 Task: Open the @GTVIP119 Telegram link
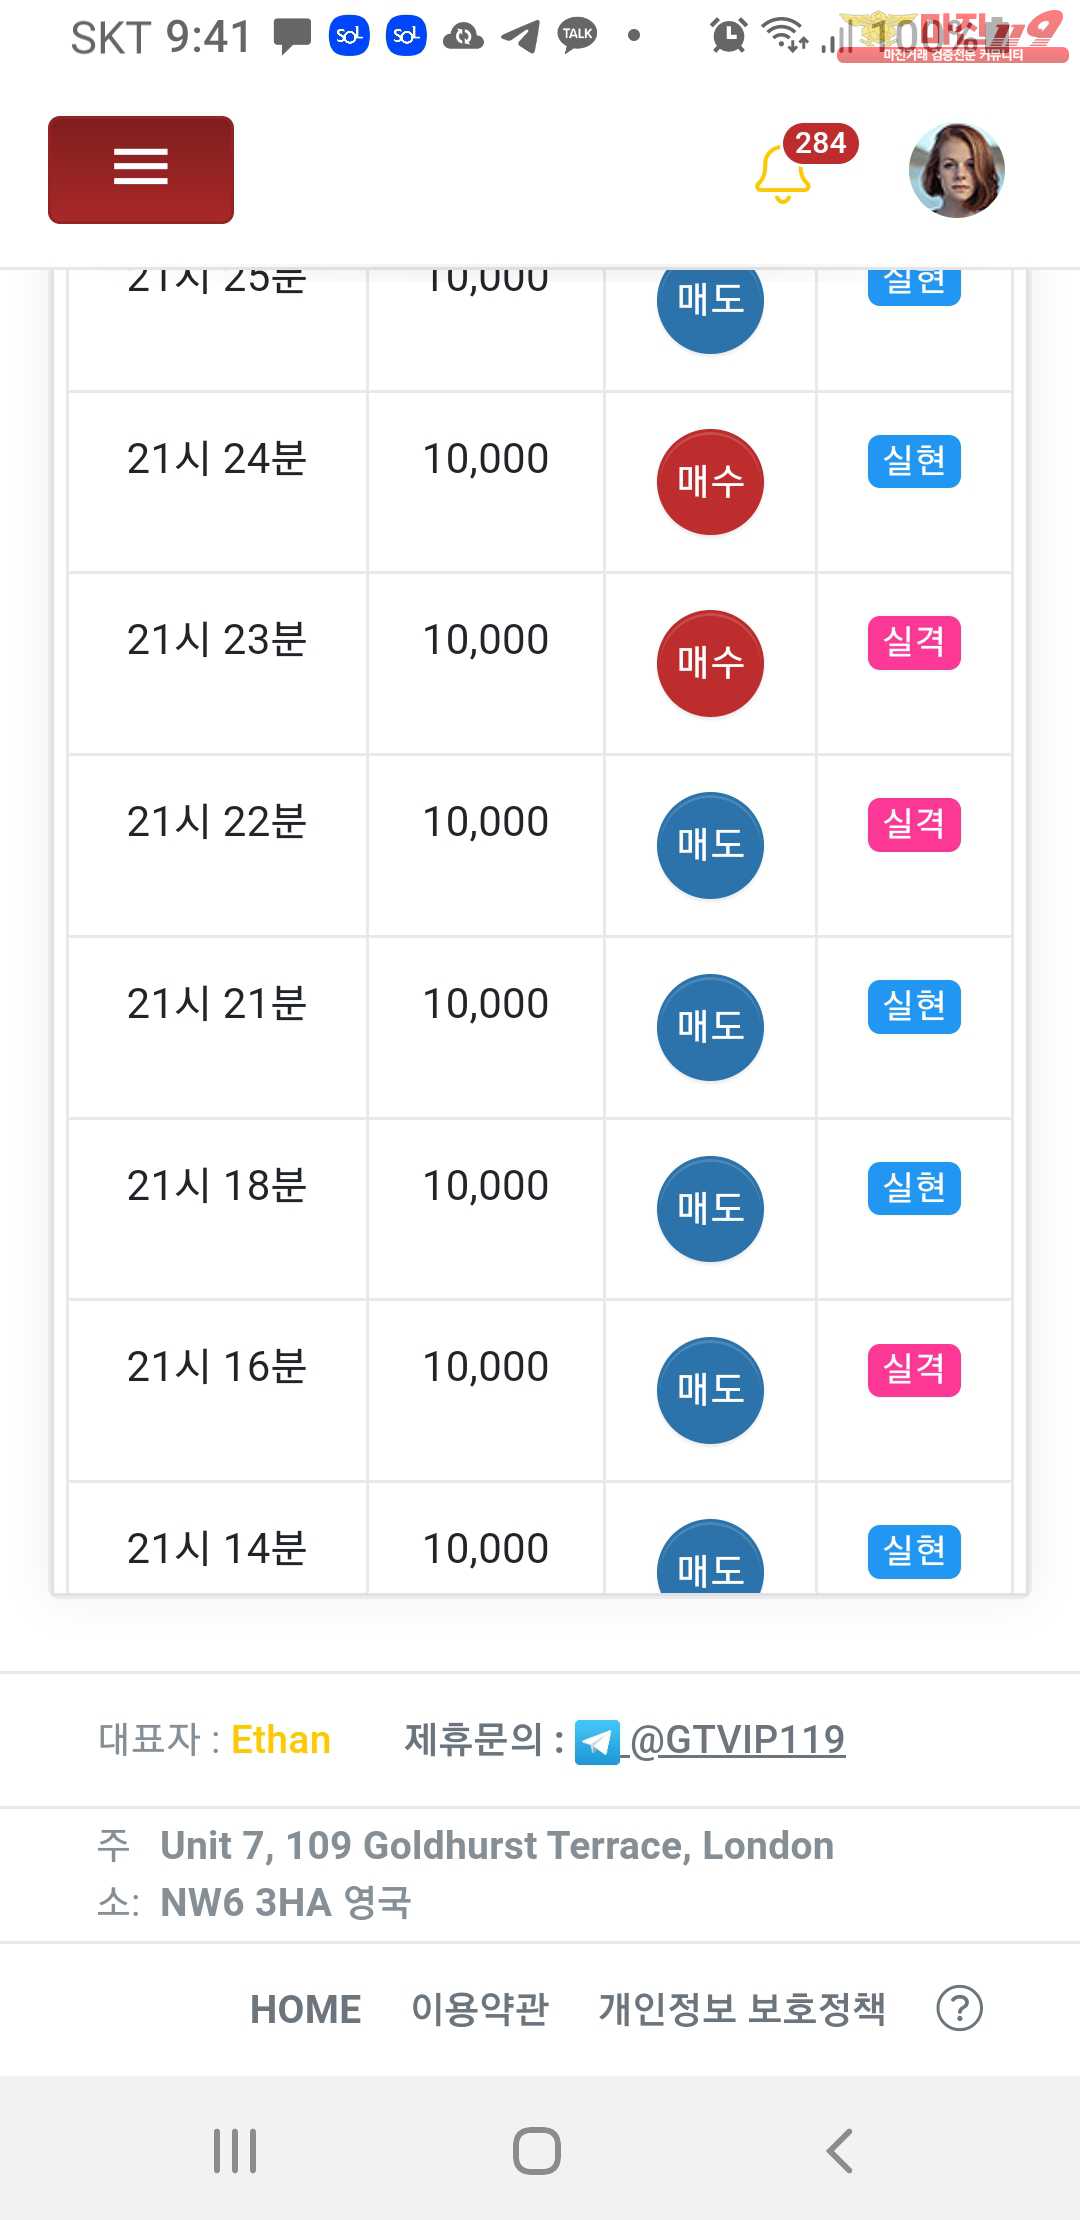click(738, 1740)
